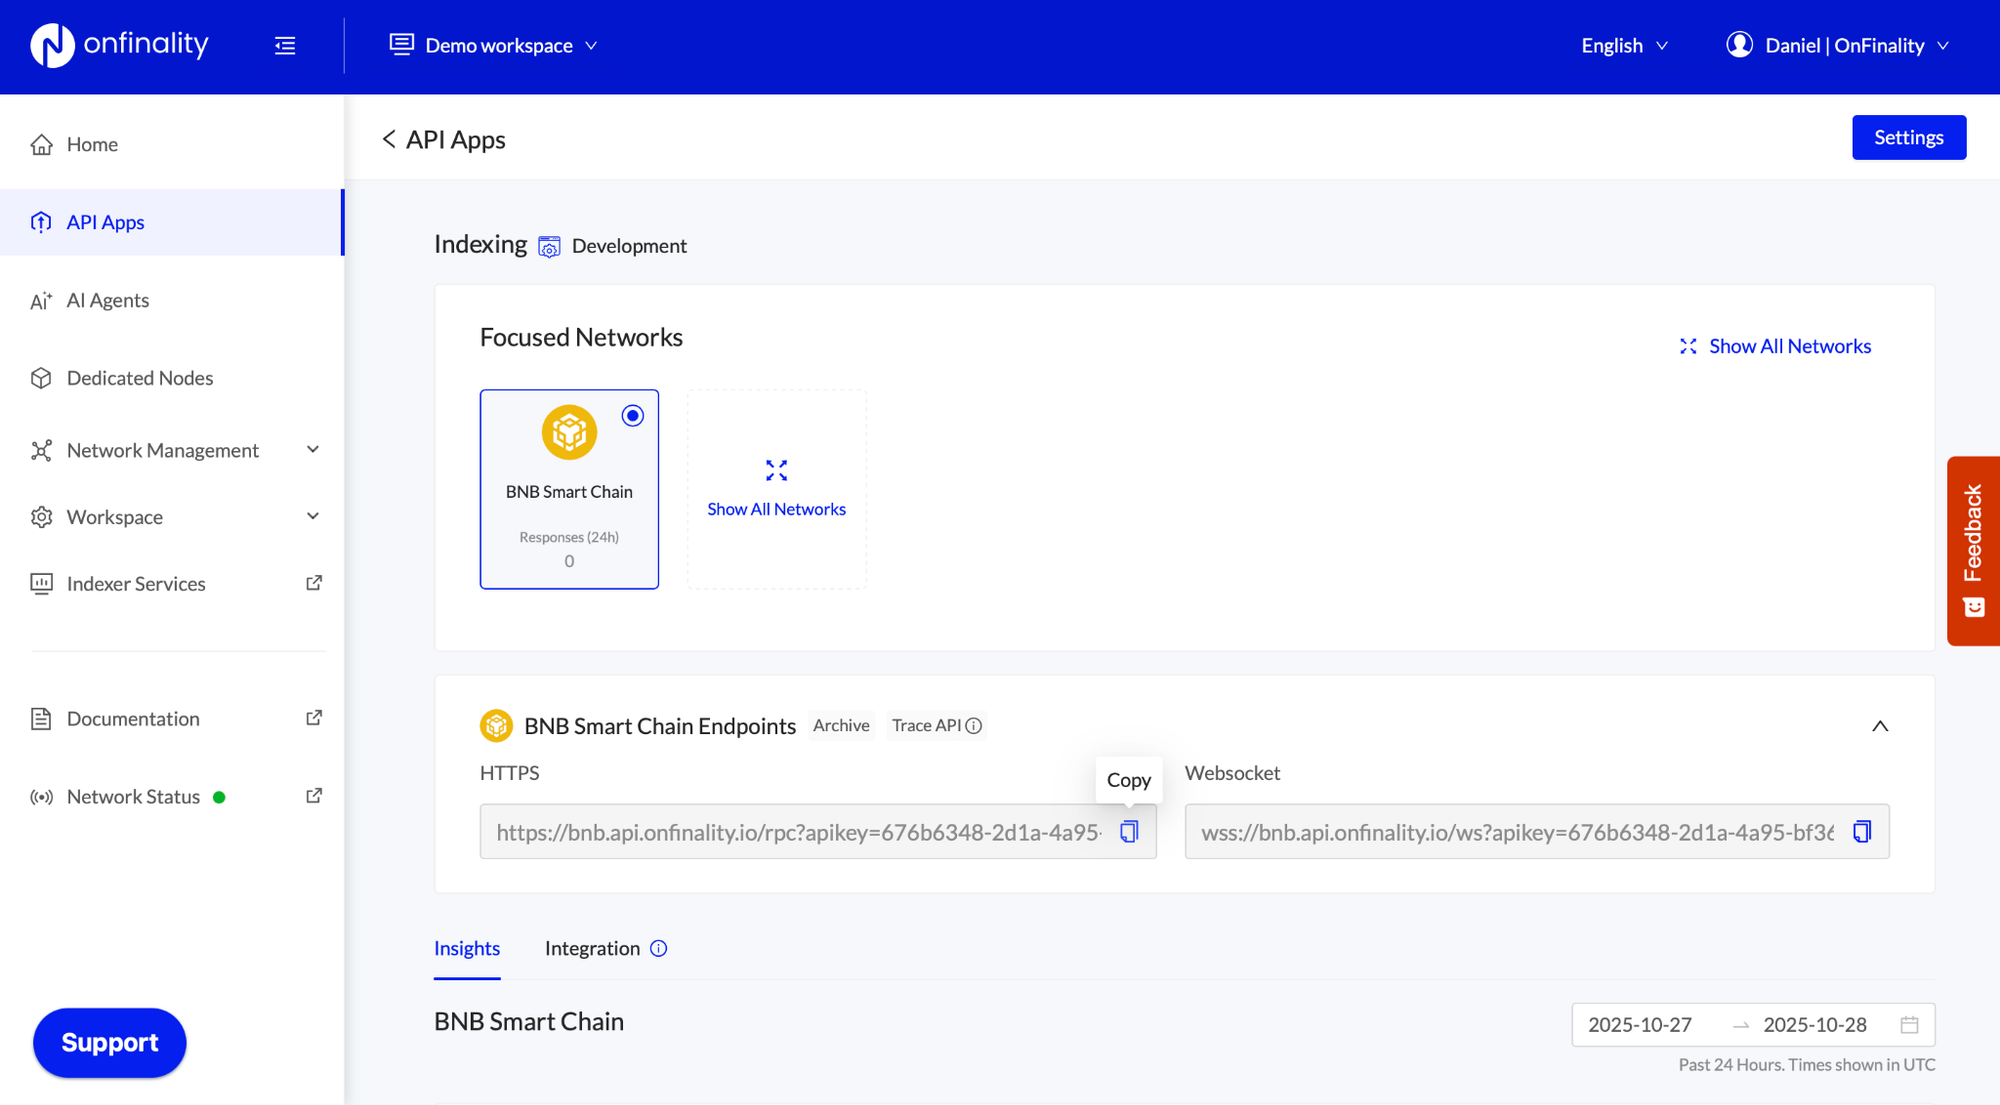Click the Settings button

[x=1908, y=137]
